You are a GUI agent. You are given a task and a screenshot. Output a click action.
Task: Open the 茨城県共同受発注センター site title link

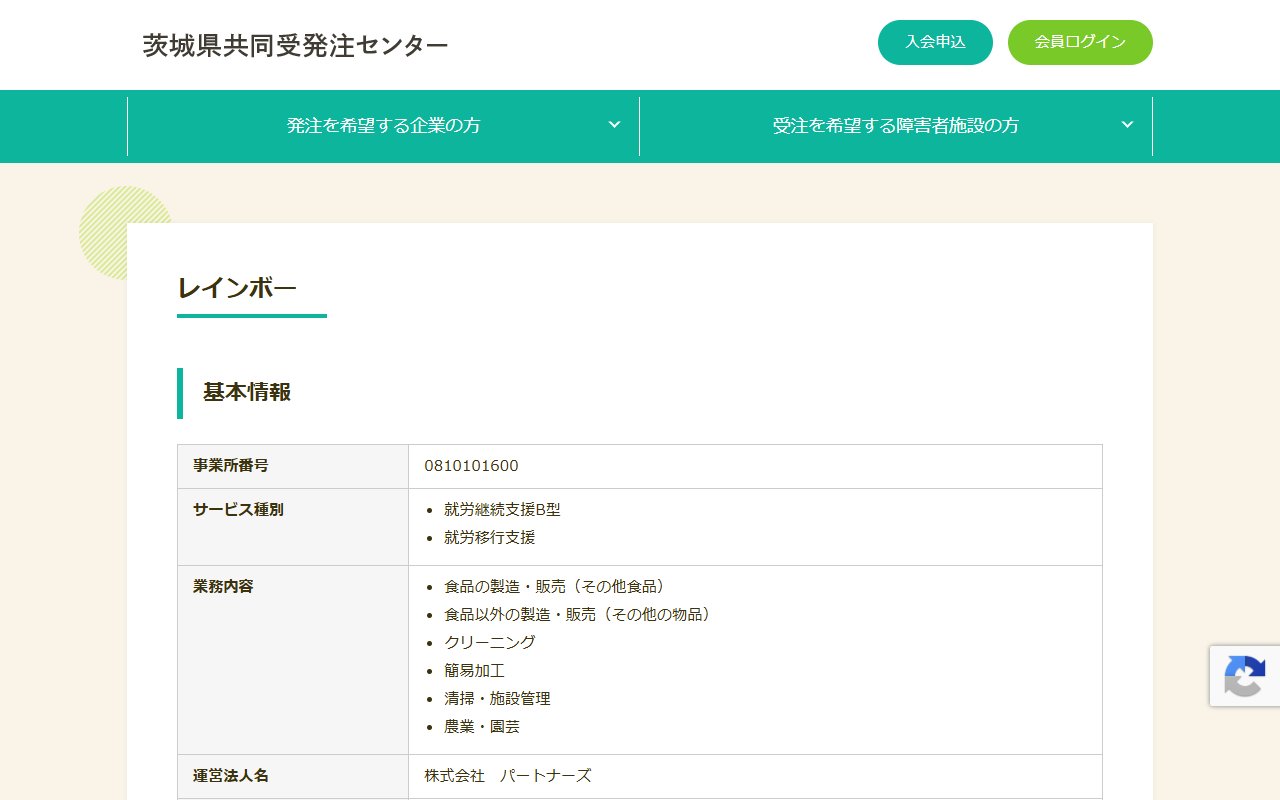[x=295, y=45]
